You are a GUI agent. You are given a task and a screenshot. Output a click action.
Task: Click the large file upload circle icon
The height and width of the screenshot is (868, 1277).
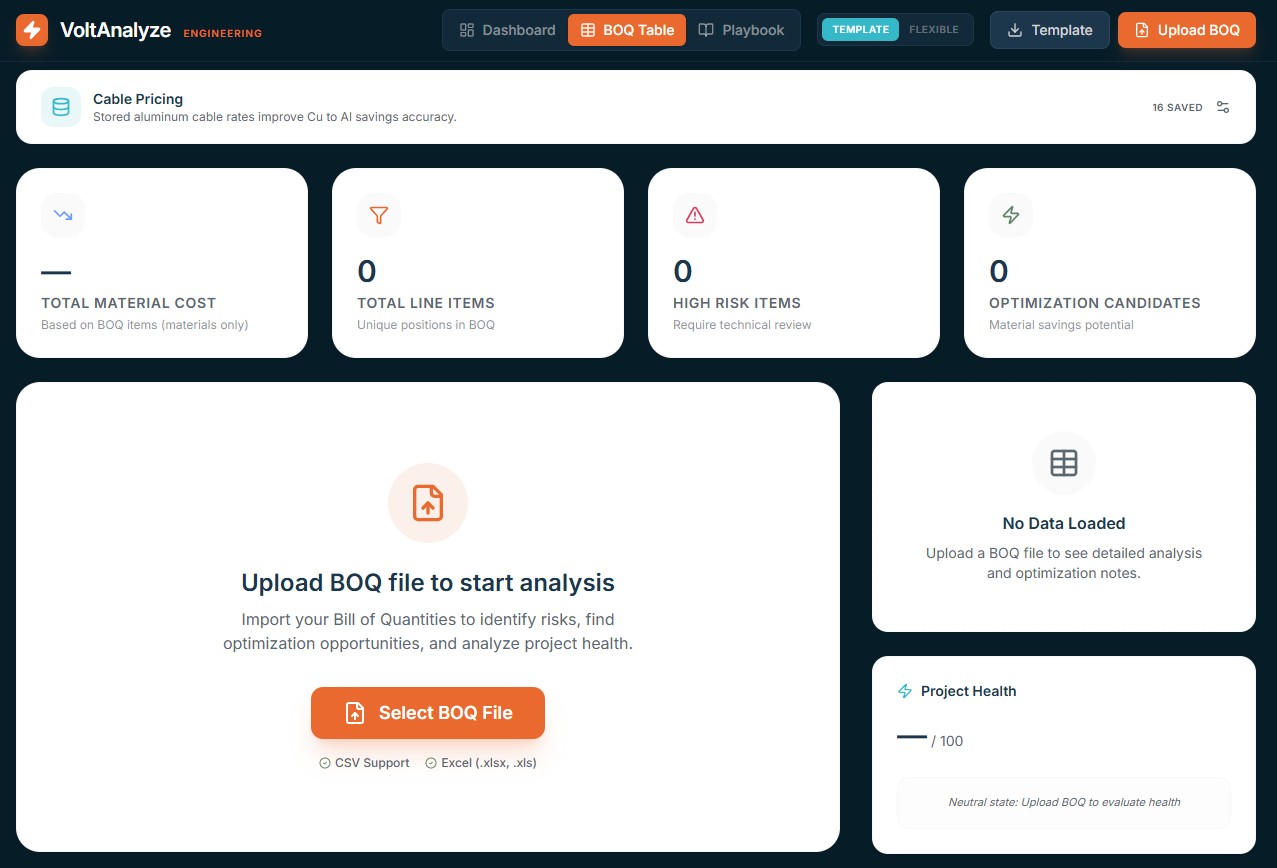coord(428,503)
